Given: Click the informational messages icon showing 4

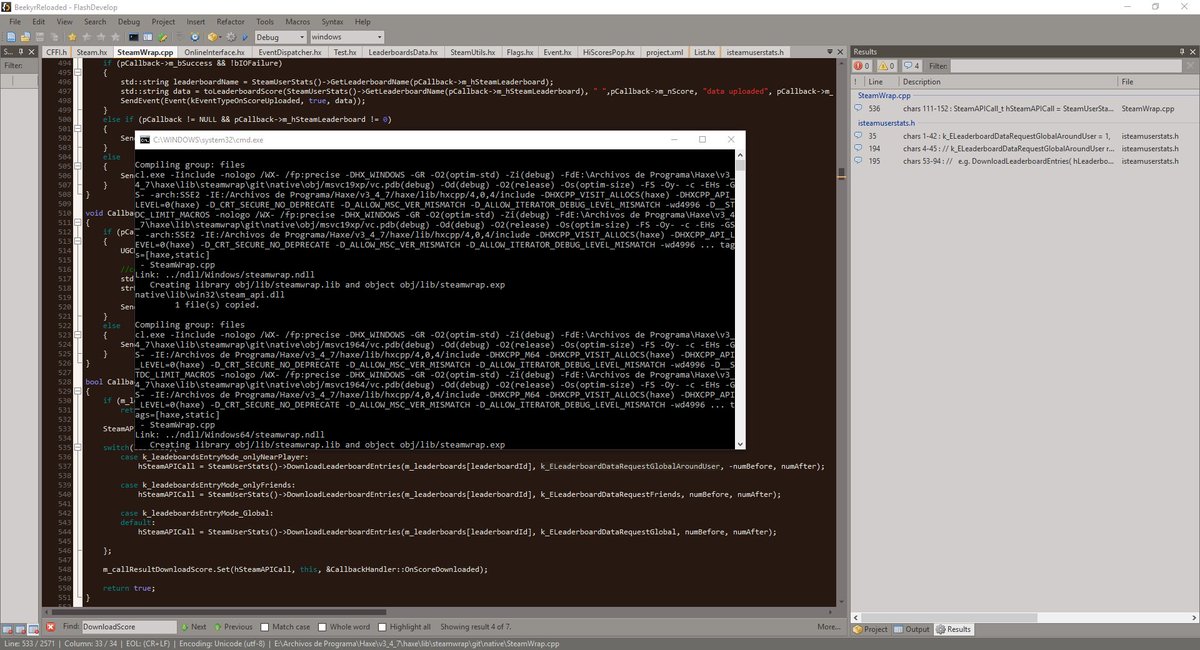Looking at the screenshot, I should [909, 66].
